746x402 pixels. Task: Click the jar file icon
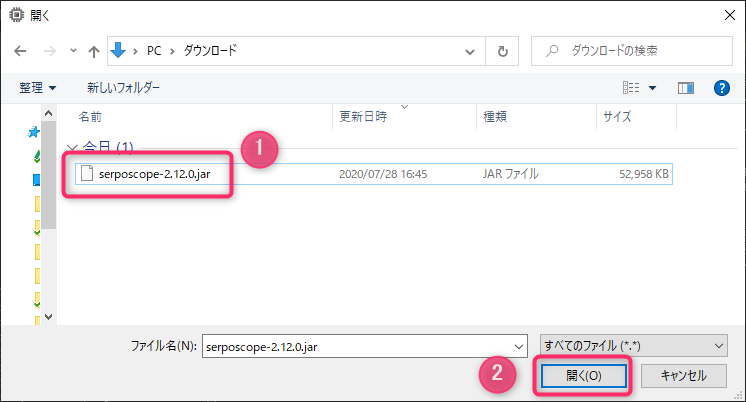click(x=87, y=173)
